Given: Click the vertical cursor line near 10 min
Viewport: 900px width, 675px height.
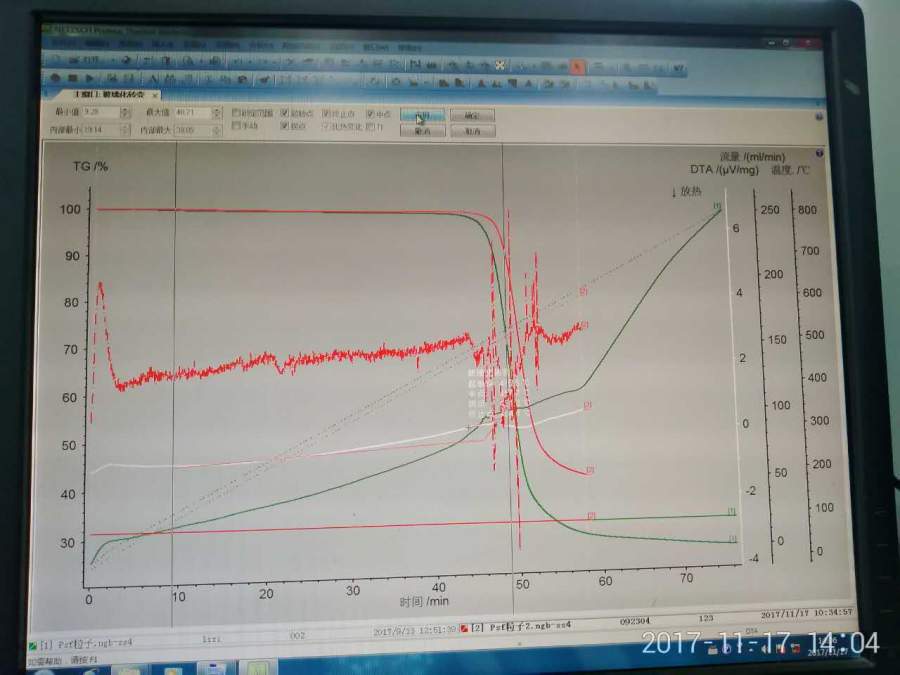Looking at the screenshot, I should [174, 385].
